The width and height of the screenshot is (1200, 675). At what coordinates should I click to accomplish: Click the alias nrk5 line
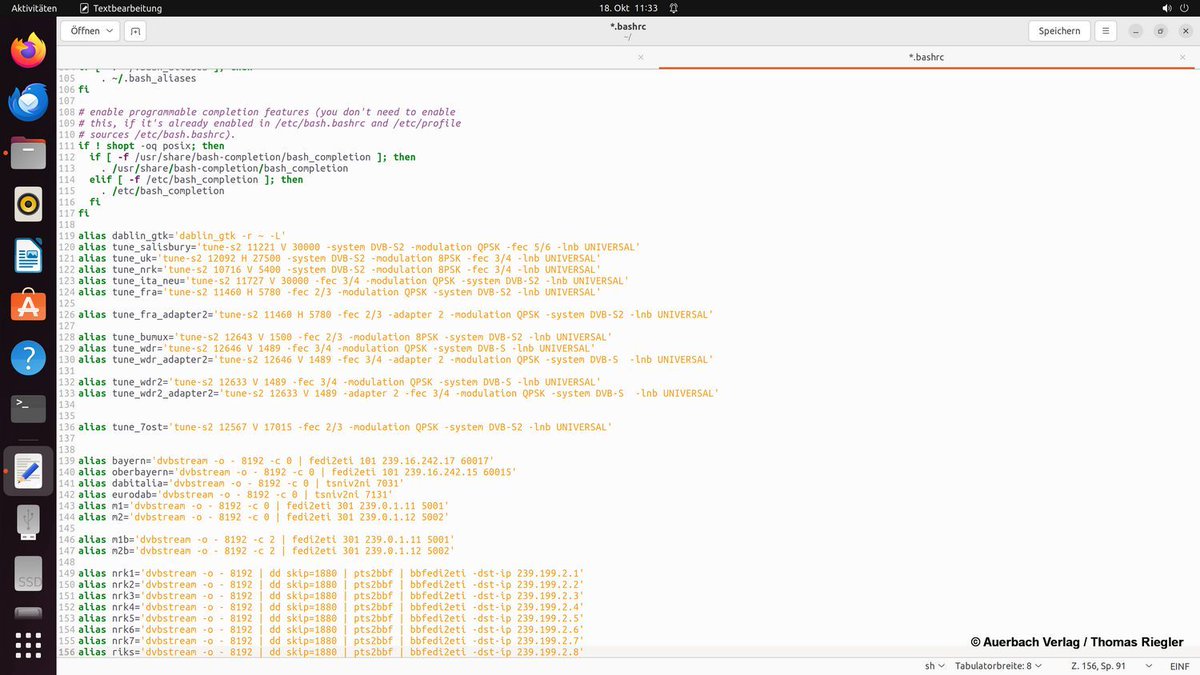[331, 618]
